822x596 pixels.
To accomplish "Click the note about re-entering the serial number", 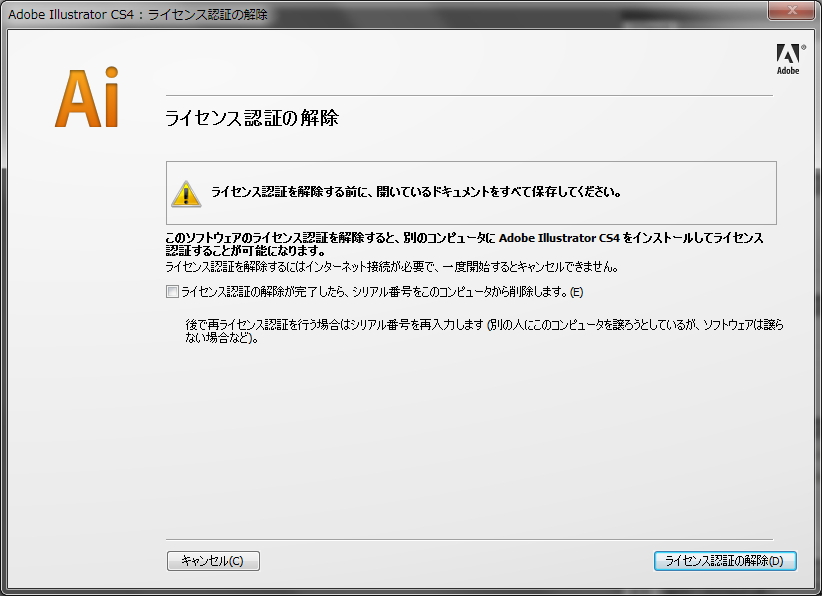I will tap(484, 331).
